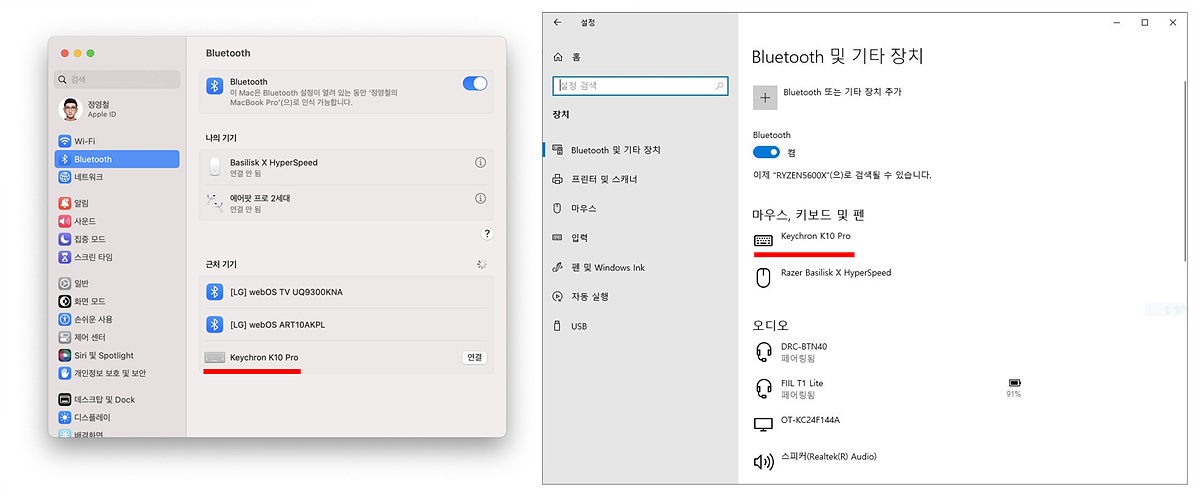This screenshot has width=1200, height=497.
Task: Select [LG] webOS ART10AKPL device
Action: 345,324
